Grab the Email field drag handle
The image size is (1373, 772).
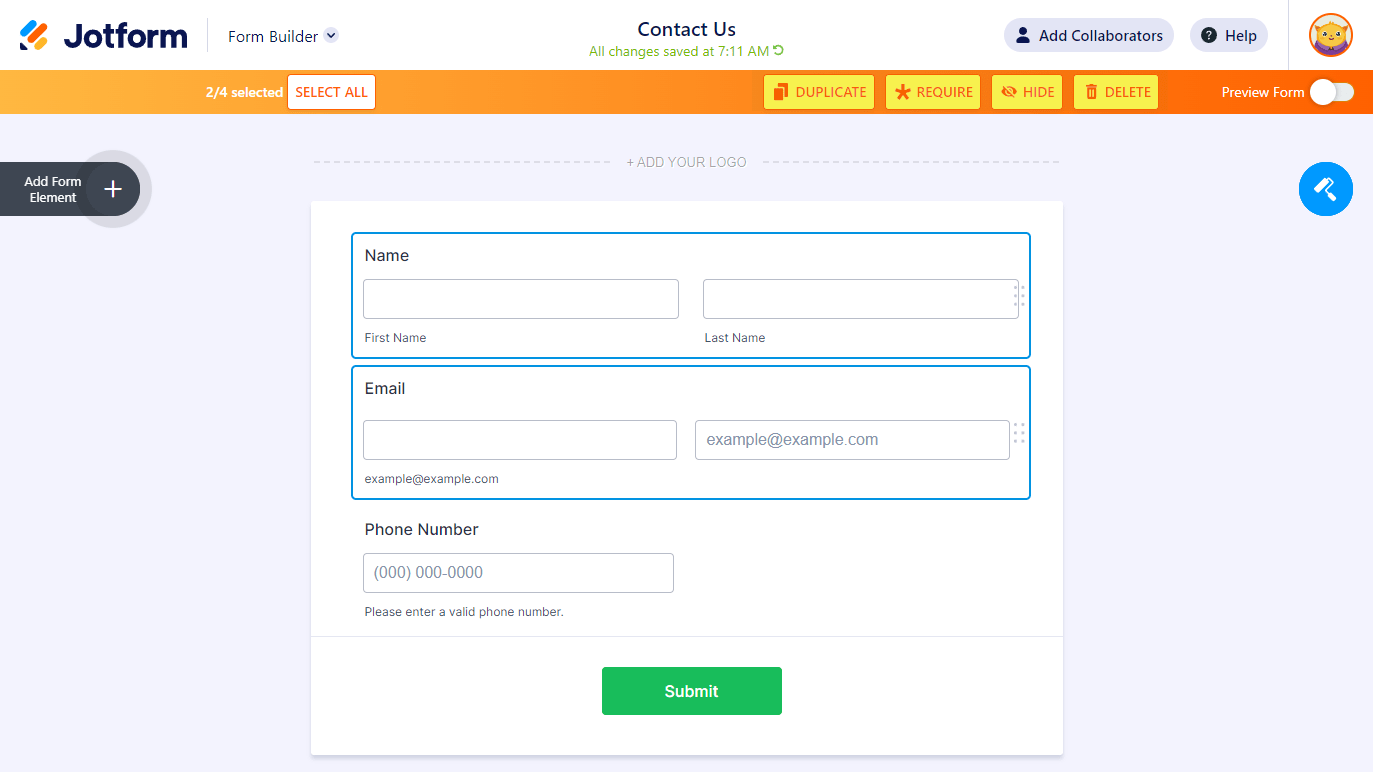pyautogui.click(x=1019, y=433)
